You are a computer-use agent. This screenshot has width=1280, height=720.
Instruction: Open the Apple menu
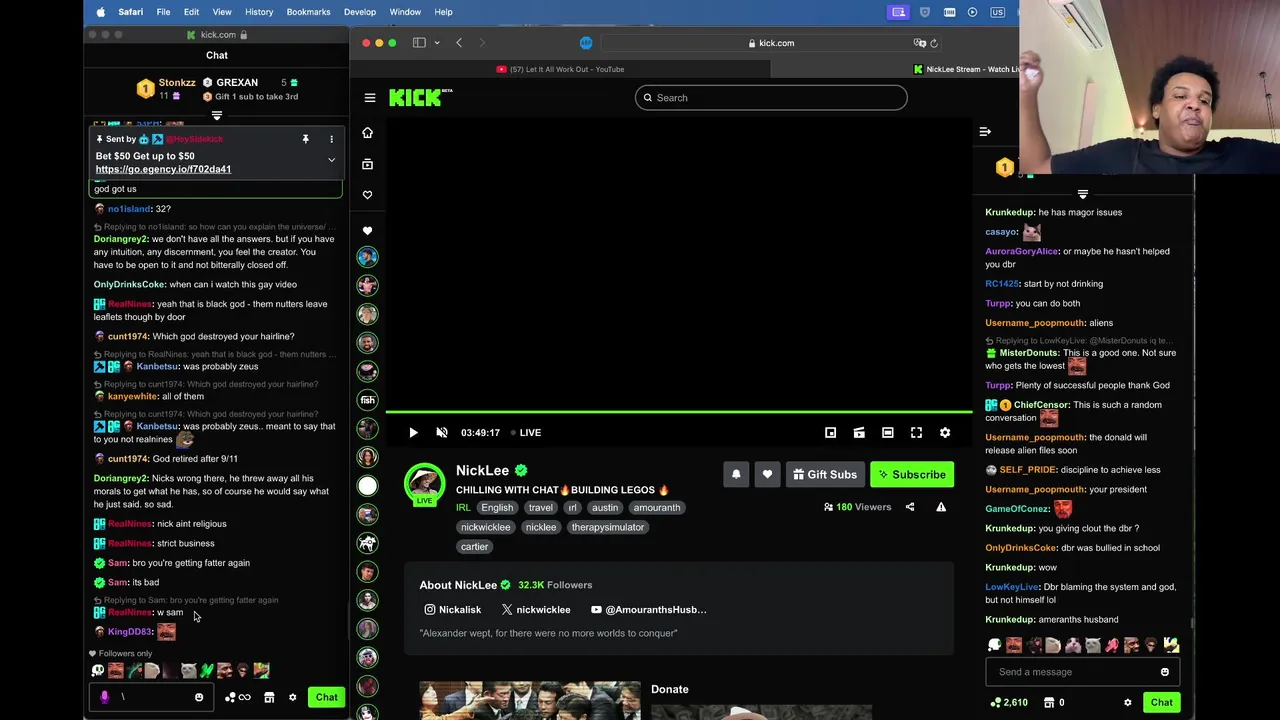click(x=100, y=12)
